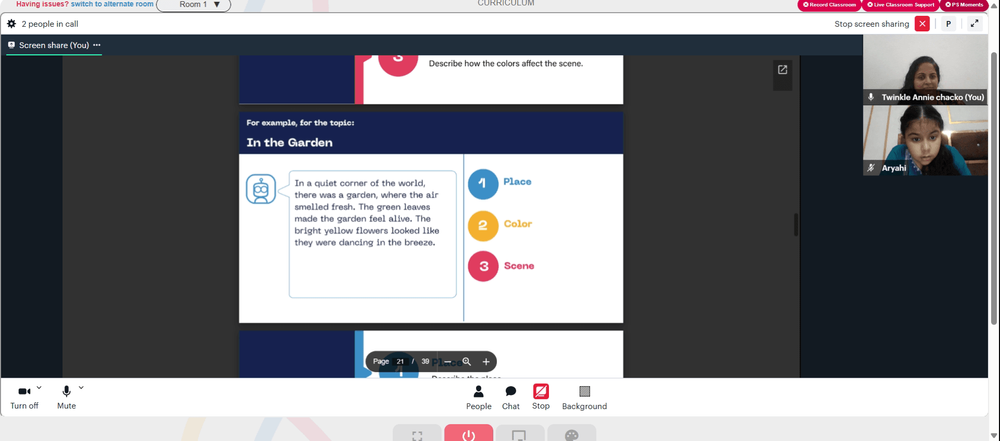Screen dimensions: 1000x441
Task: Click the Record Classroom button
Action: point(829,4)
